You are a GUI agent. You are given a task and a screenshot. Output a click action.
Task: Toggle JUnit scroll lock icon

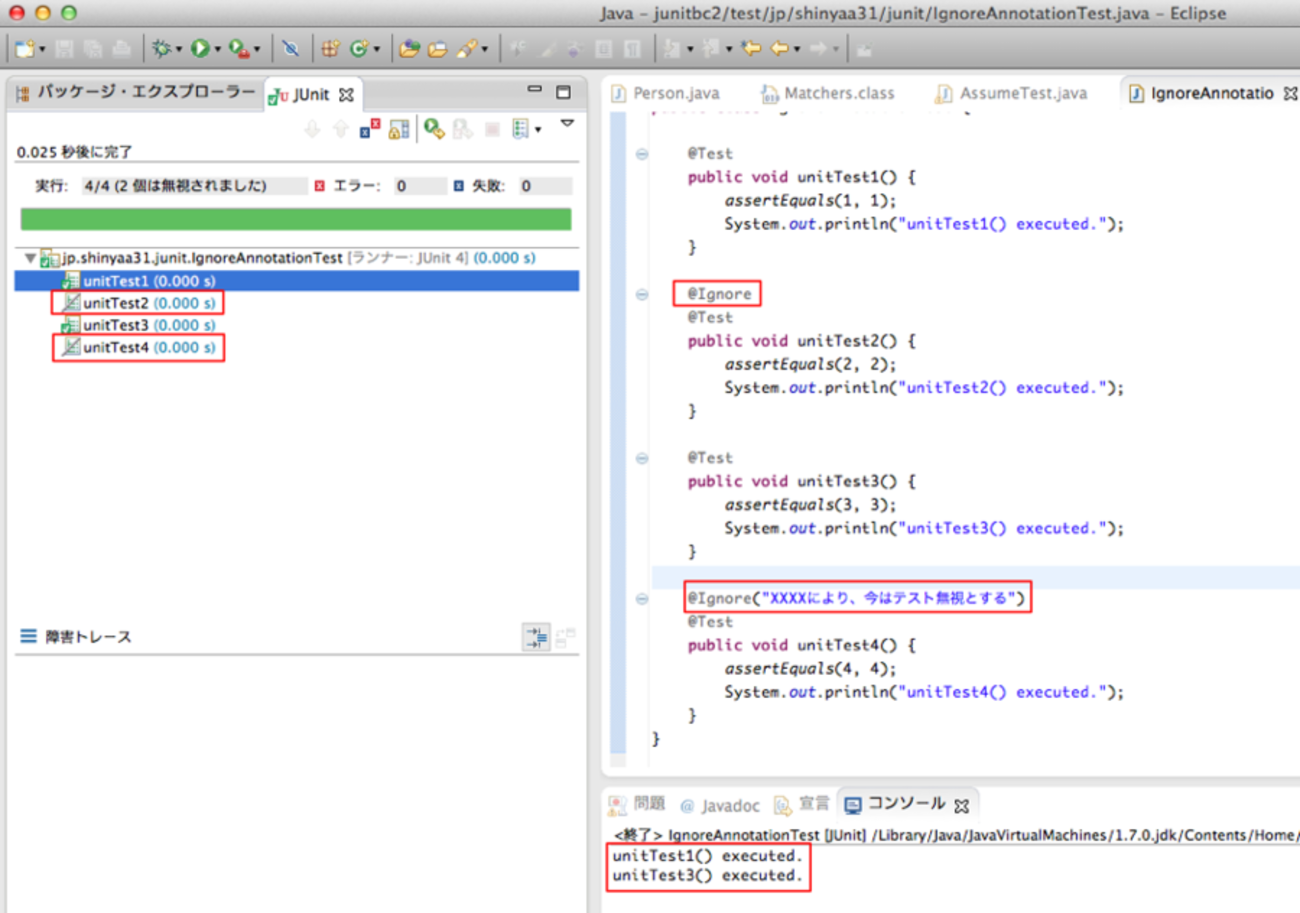click(399, 129)
